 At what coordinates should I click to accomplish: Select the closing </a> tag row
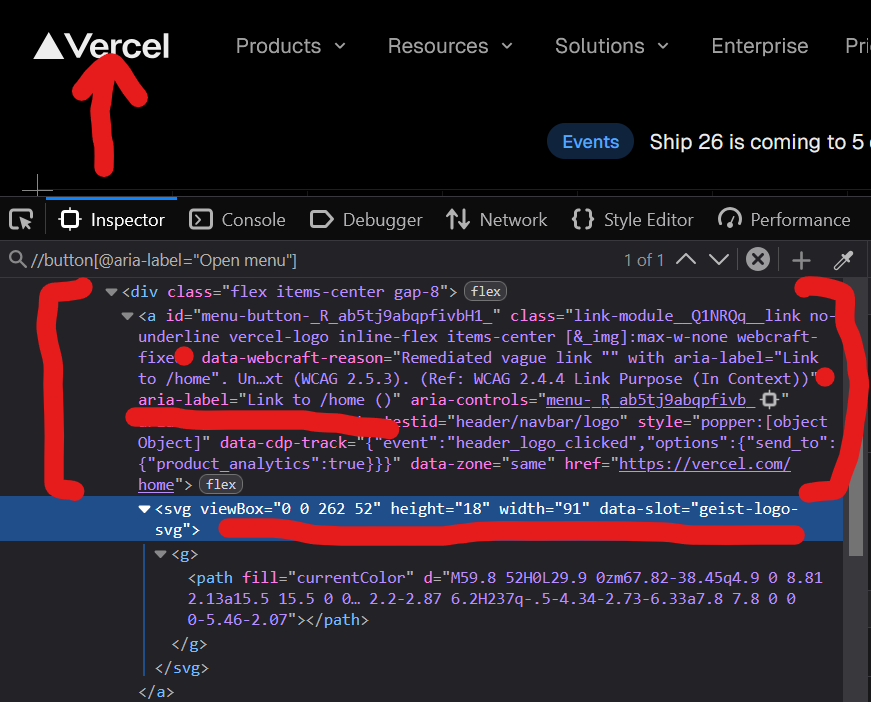[156, 692]
